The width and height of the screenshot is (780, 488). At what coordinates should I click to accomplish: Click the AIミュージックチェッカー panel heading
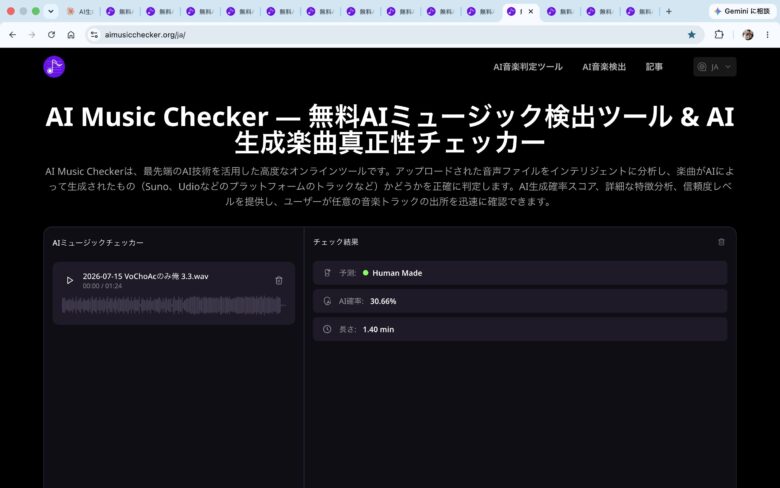(x=98, y=243)
